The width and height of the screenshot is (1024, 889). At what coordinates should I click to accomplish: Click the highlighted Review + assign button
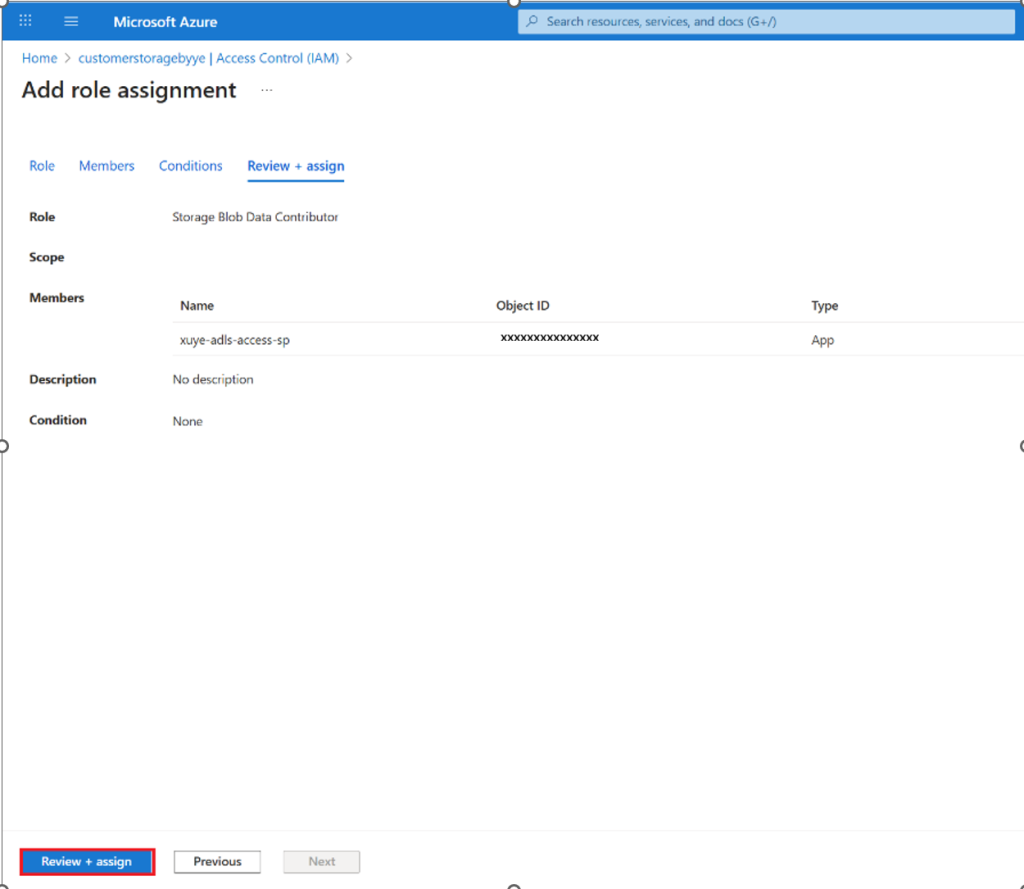coord(87,861)
